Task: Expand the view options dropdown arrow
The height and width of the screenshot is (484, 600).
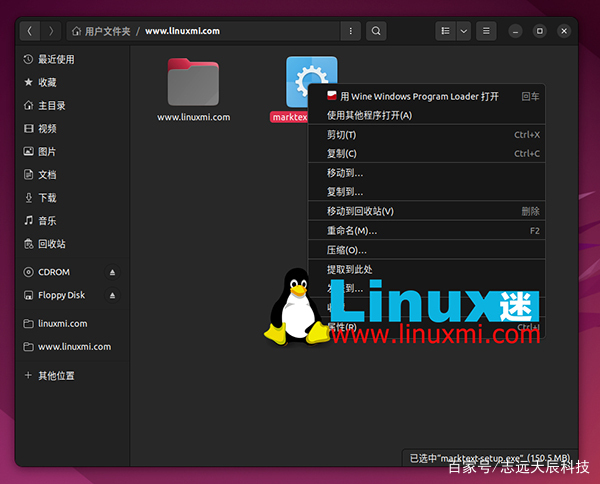Action: pos(463,31)
